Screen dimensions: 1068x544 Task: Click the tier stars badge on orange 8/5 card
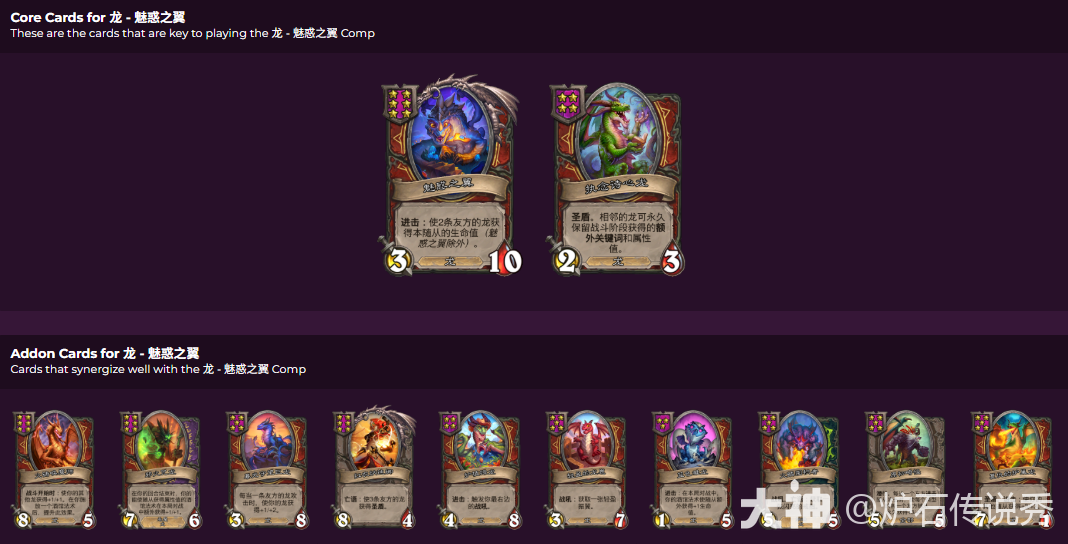point(23,422)
